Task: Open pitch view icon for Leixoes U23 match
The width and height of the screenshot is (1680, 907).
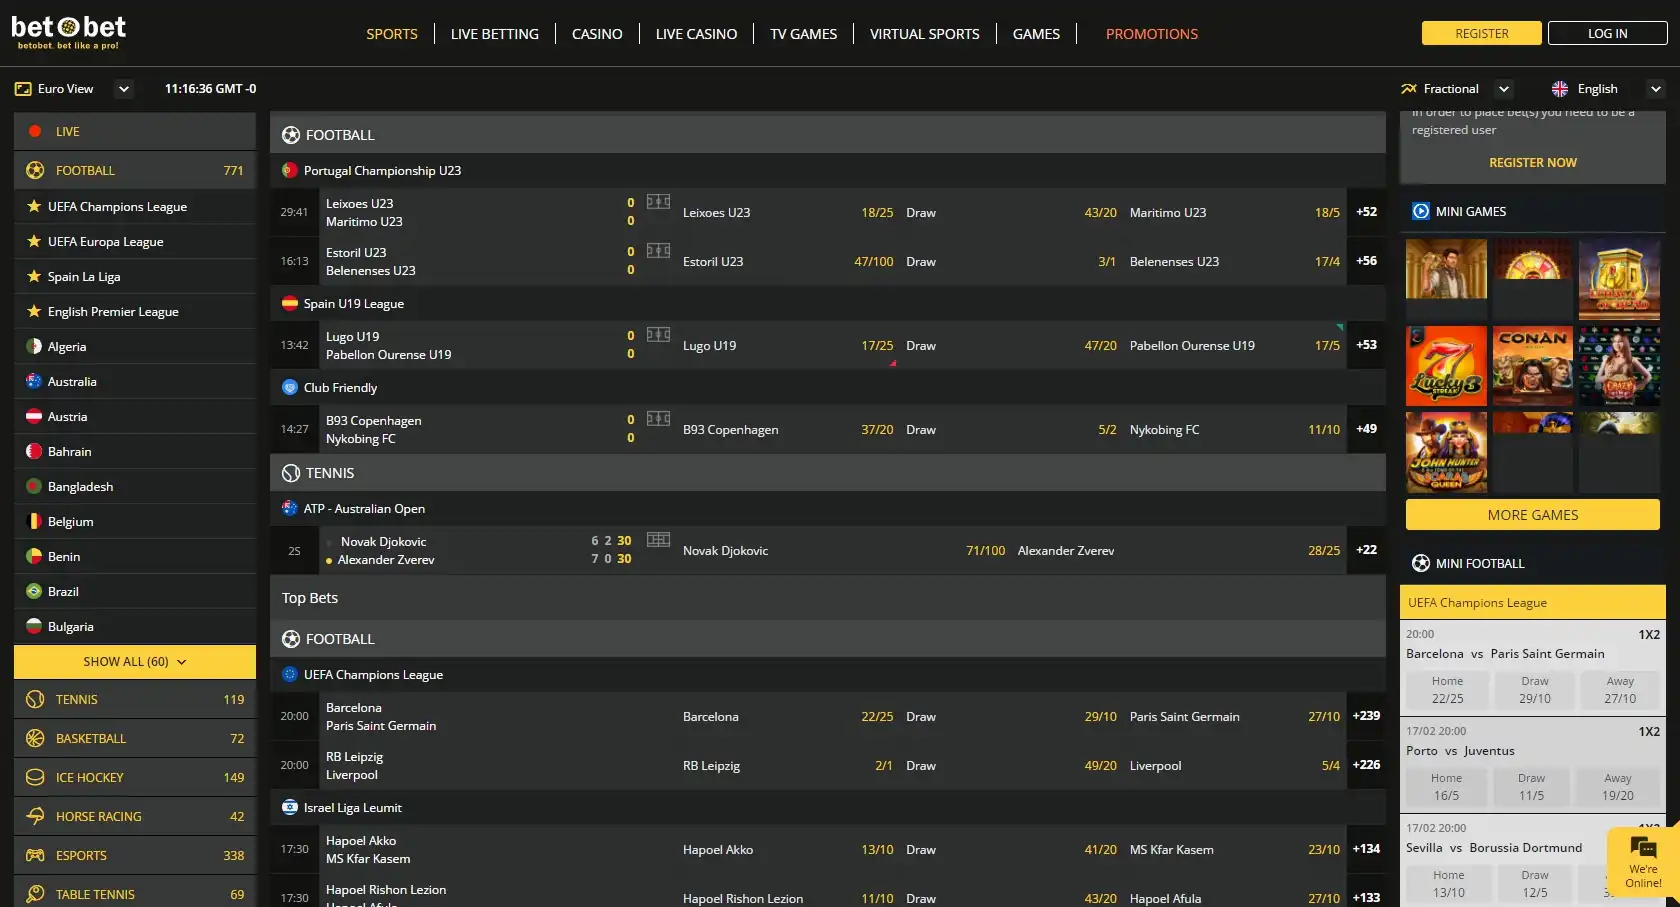Action: click(x=658, y=202)
